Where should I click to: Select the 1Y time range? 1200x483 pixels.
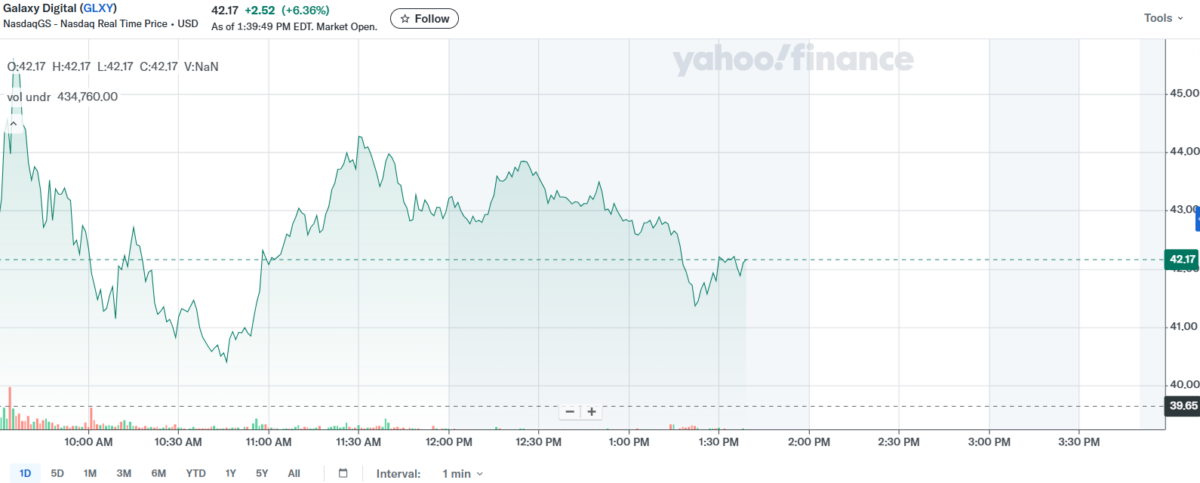231,473
